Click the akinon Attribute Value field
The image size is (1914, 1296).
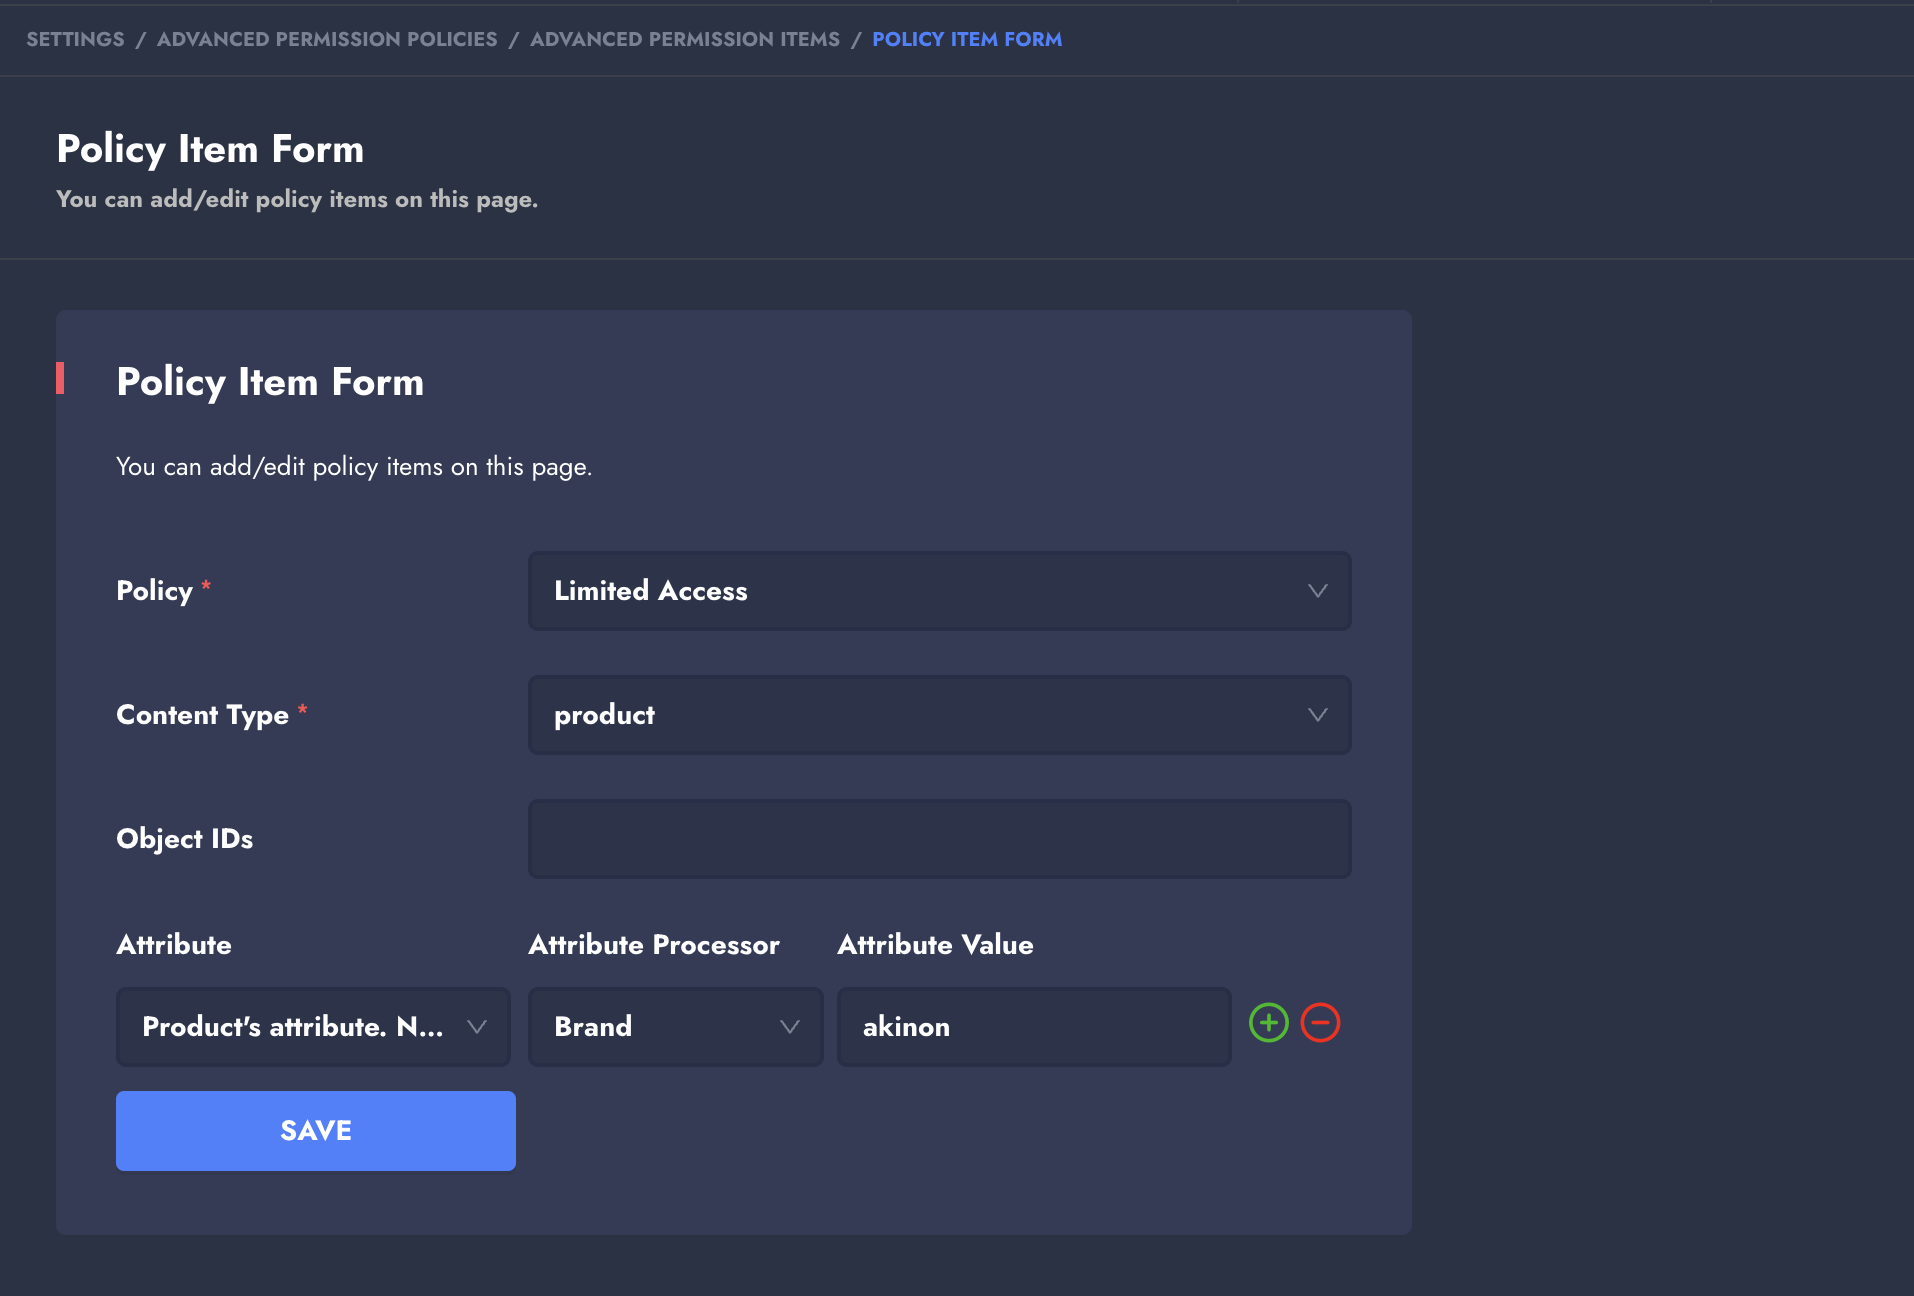point(1034,1027)
